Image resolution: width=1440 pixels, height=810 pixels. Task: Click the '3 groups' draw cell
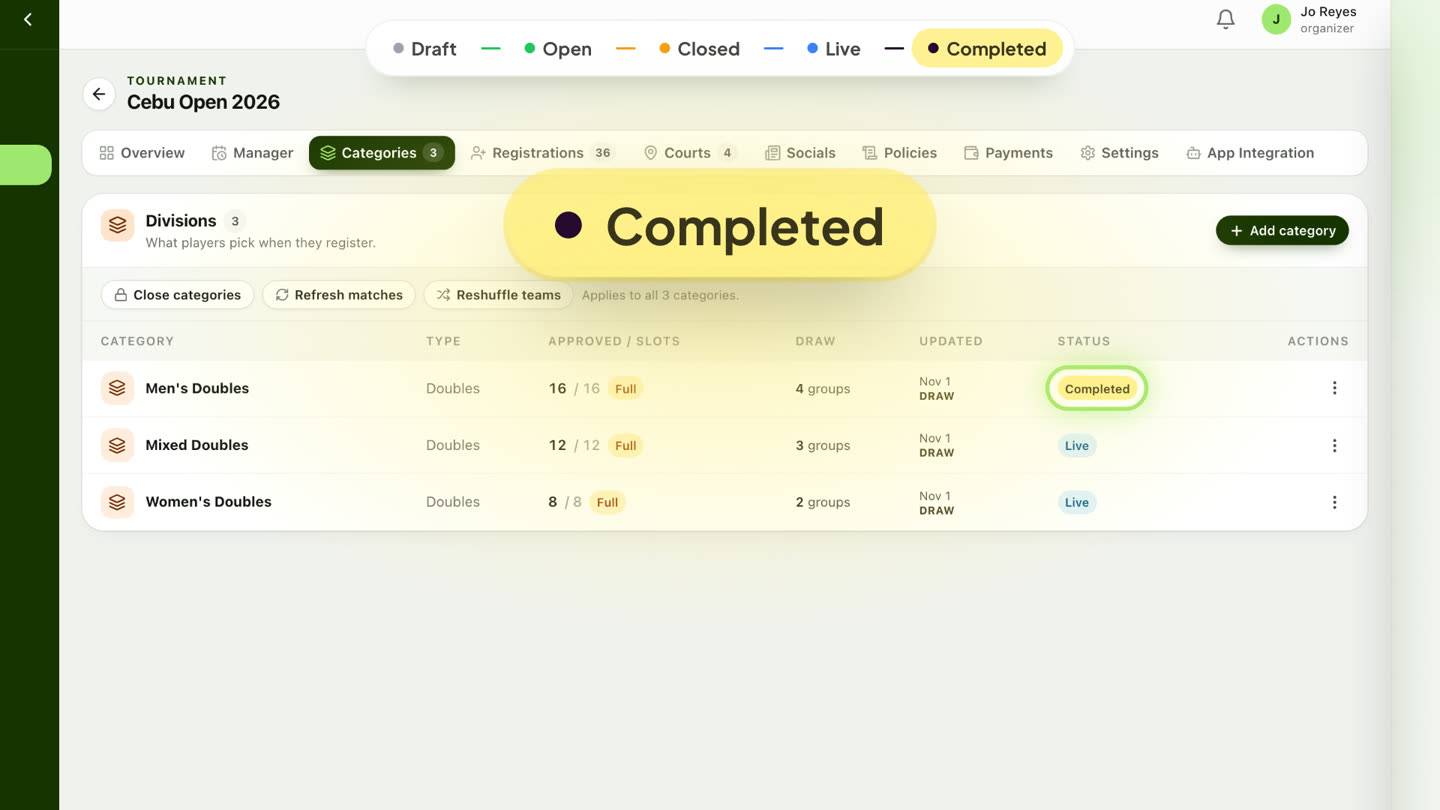(x=823, y=446)
